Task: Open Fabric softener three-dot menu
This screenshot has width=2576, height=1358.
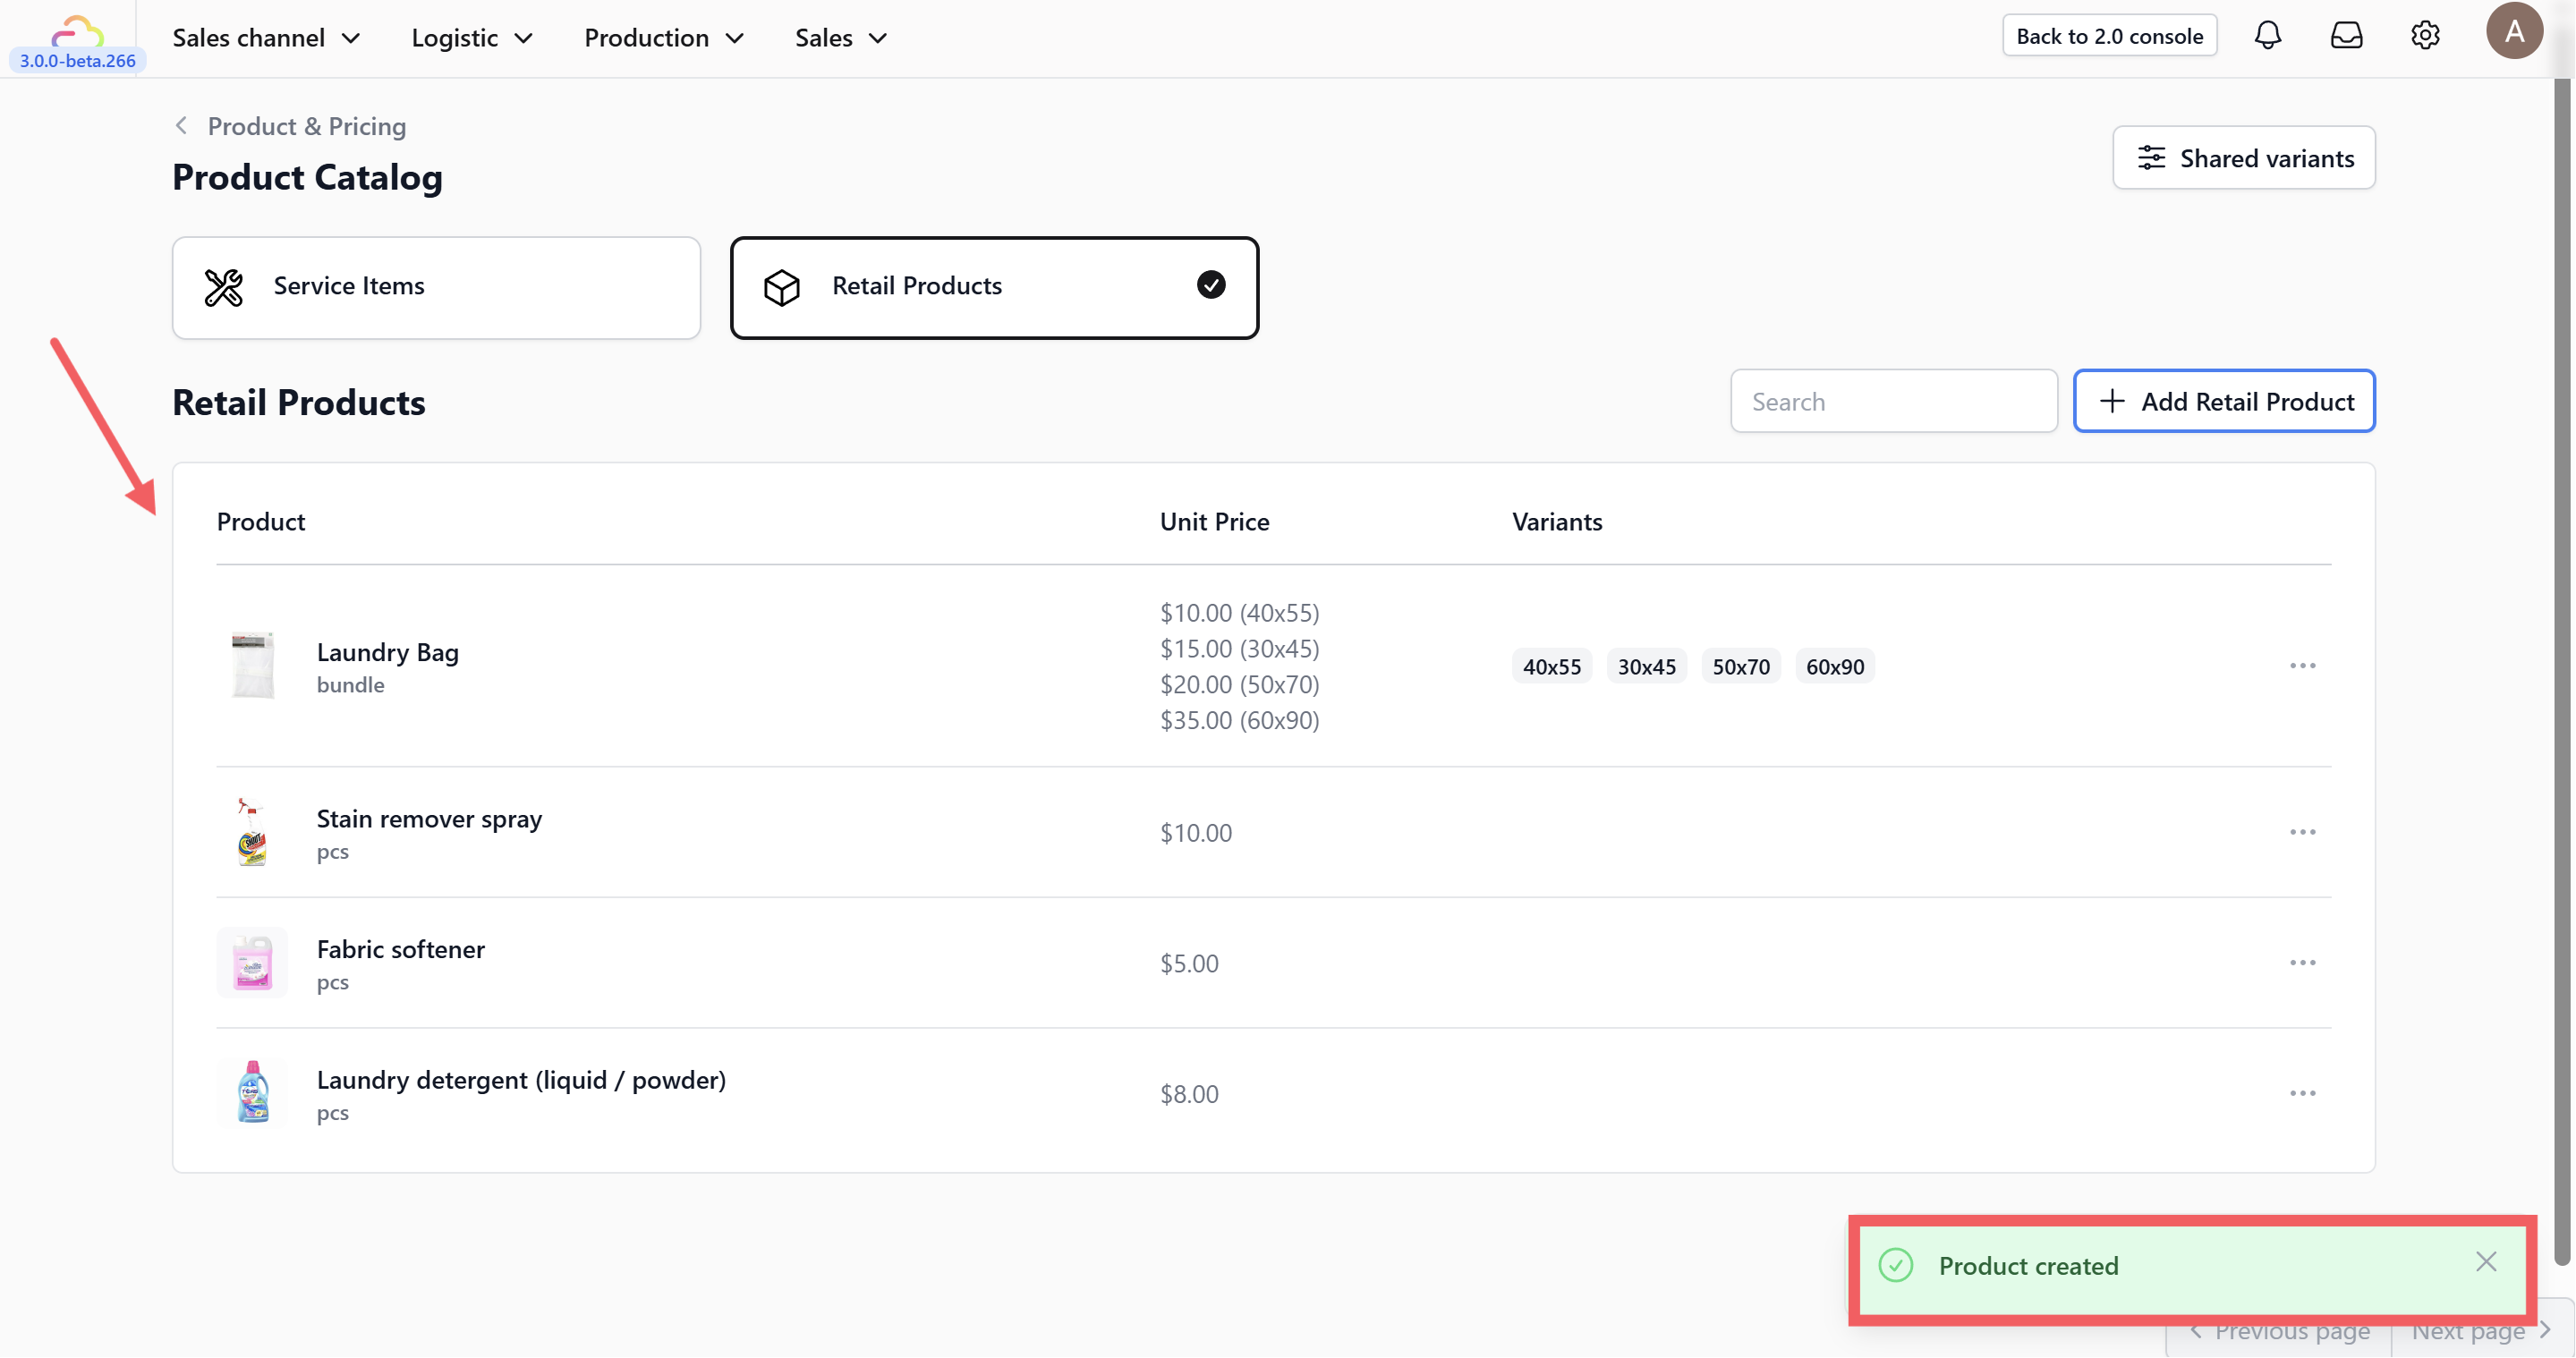Action: coord(2302,963)
